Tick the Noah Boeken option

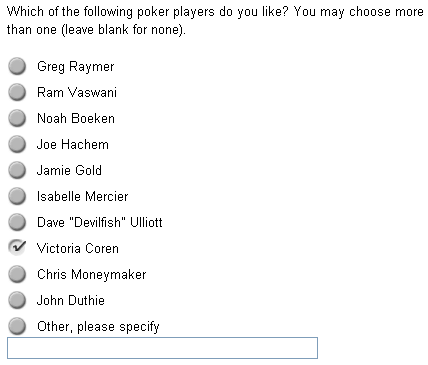tap(17, 118)
